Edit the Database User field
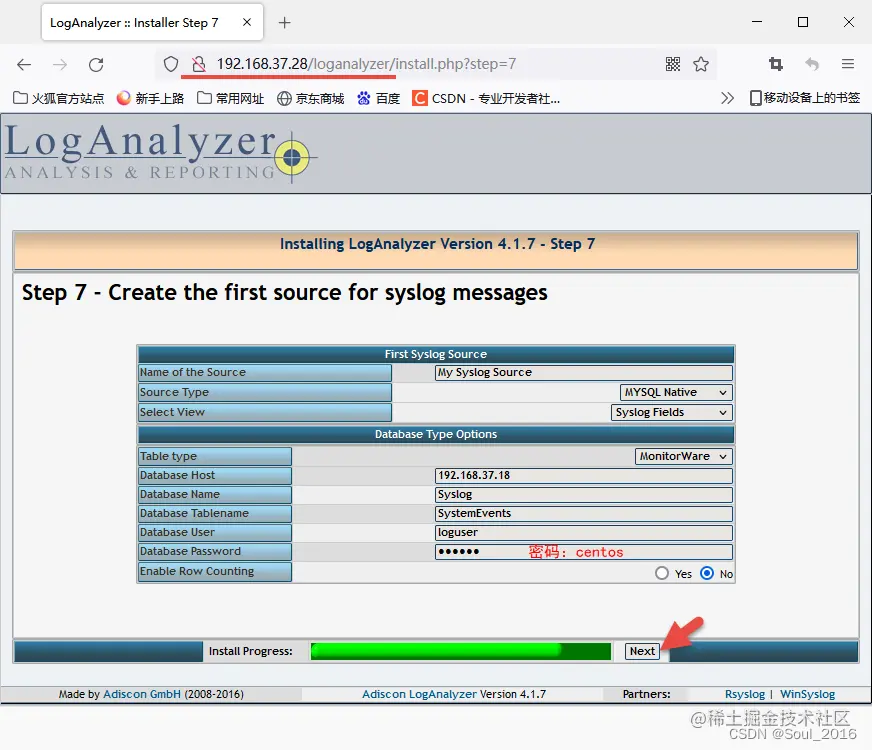Screen dimensions: 872x750 click(583, 533)
